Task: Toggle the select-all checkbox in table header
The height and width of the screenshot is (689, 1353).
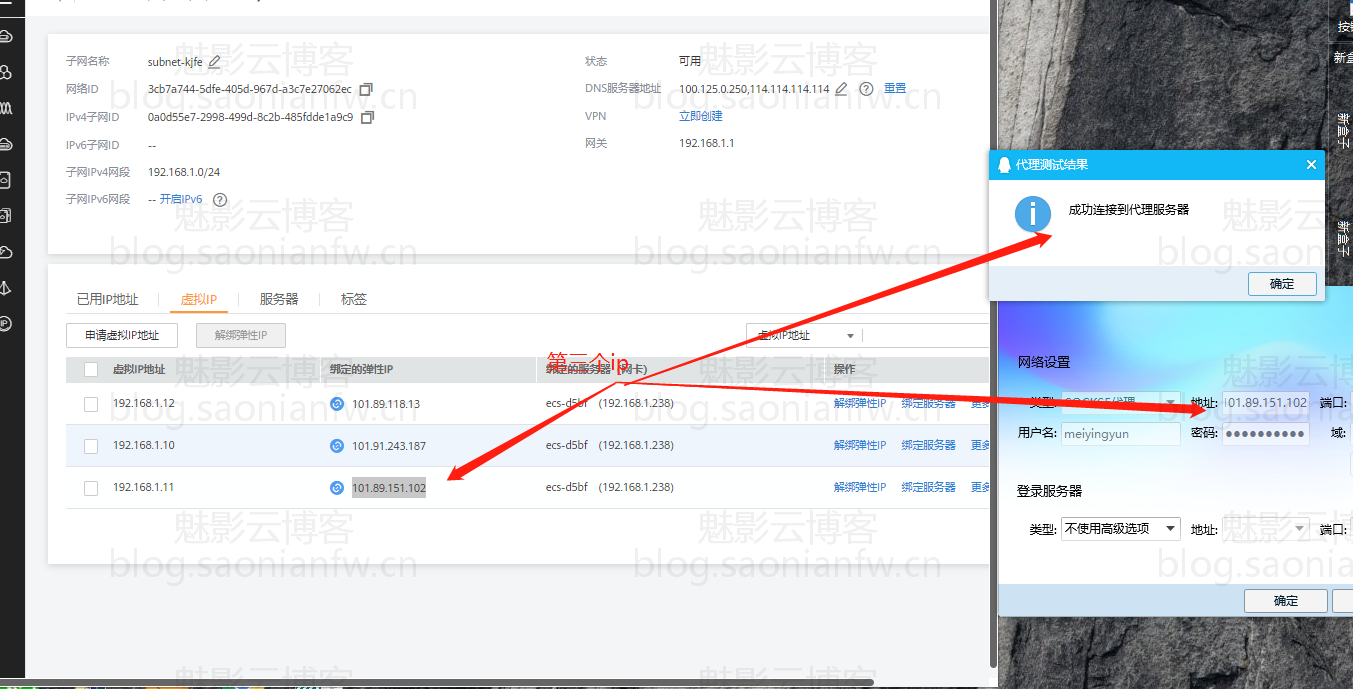Action: tap(91, 370)
